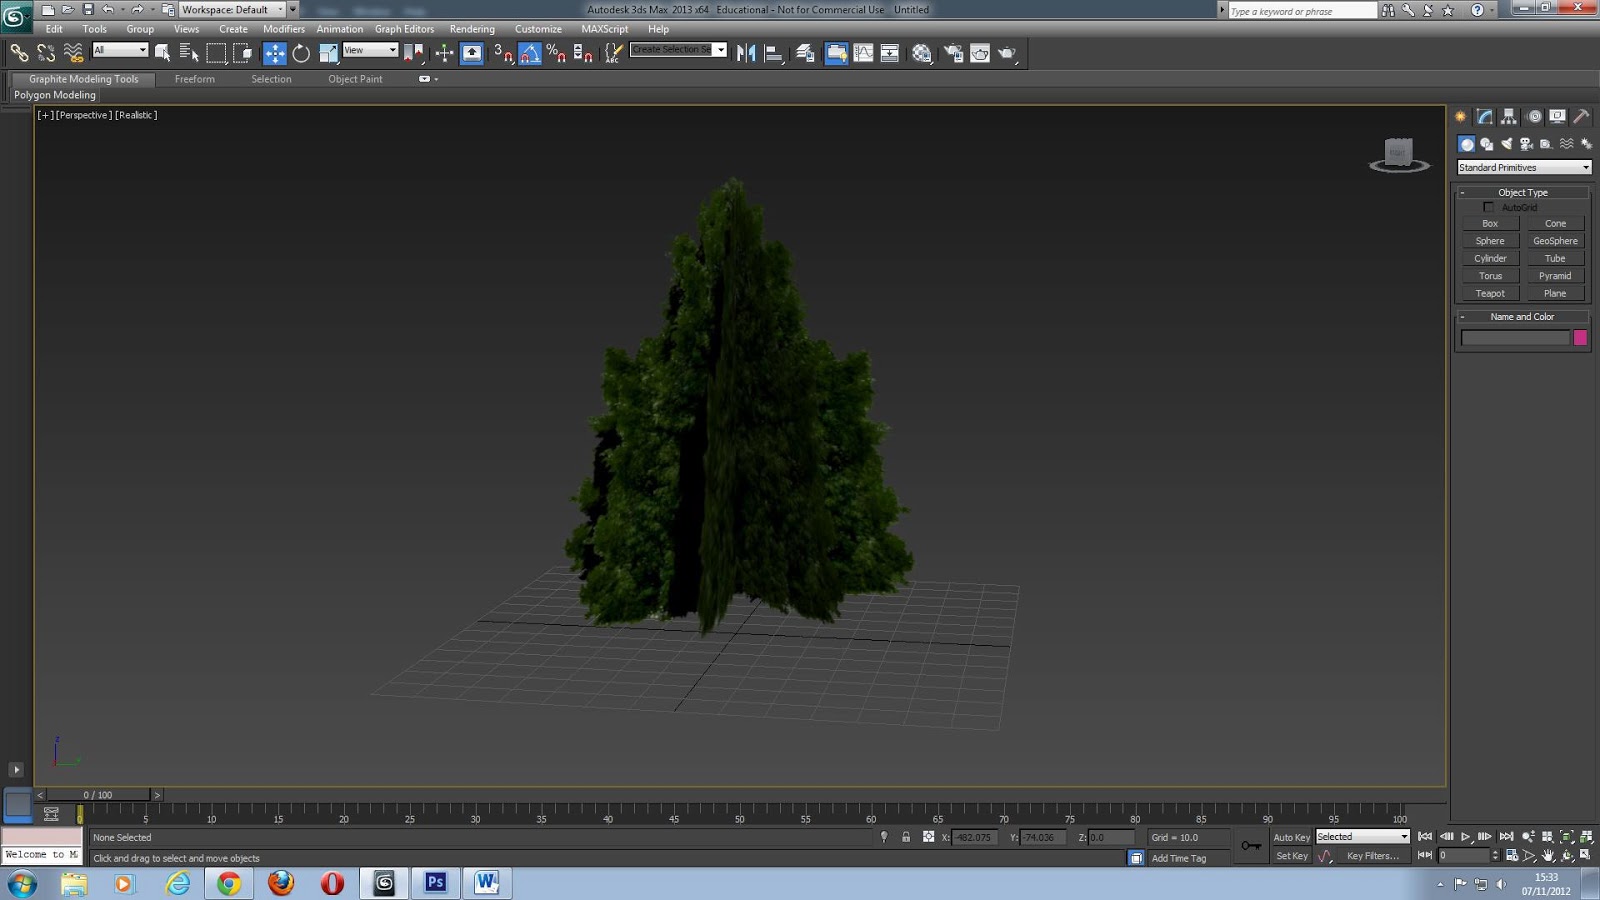Open the MAXScript menu

[x=605, y=29]
